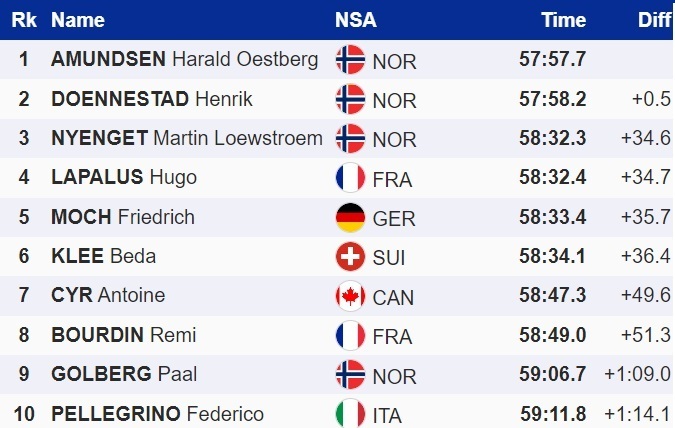Click Norway flag in Doennestad row
This screenshot has width=675, height=428.
[x=350, y=98]
